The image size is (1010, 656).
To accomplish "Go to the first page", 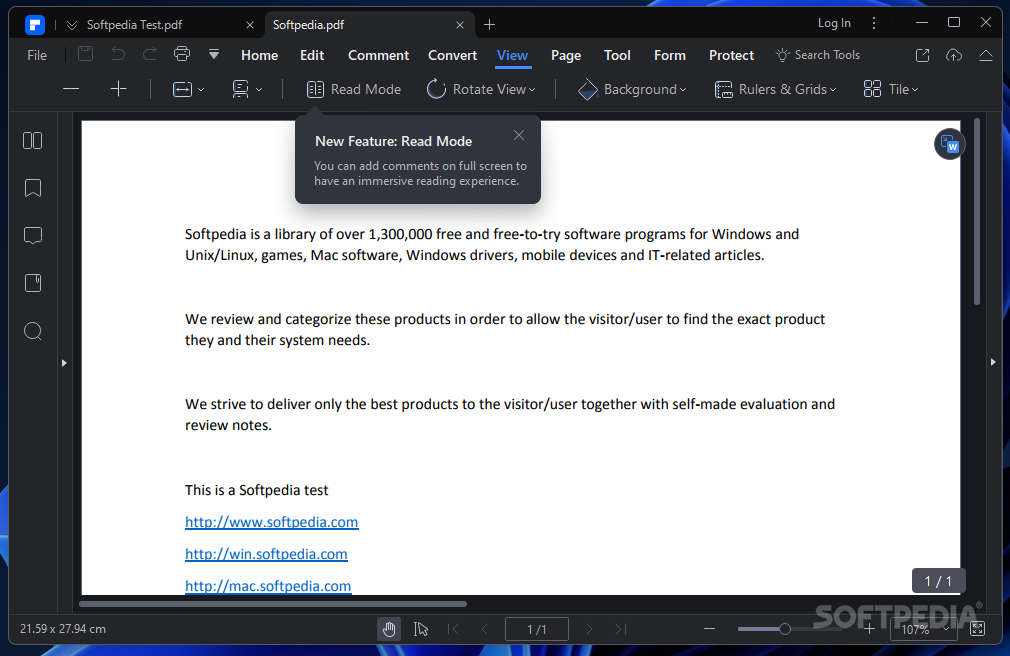I will point(453,629).
